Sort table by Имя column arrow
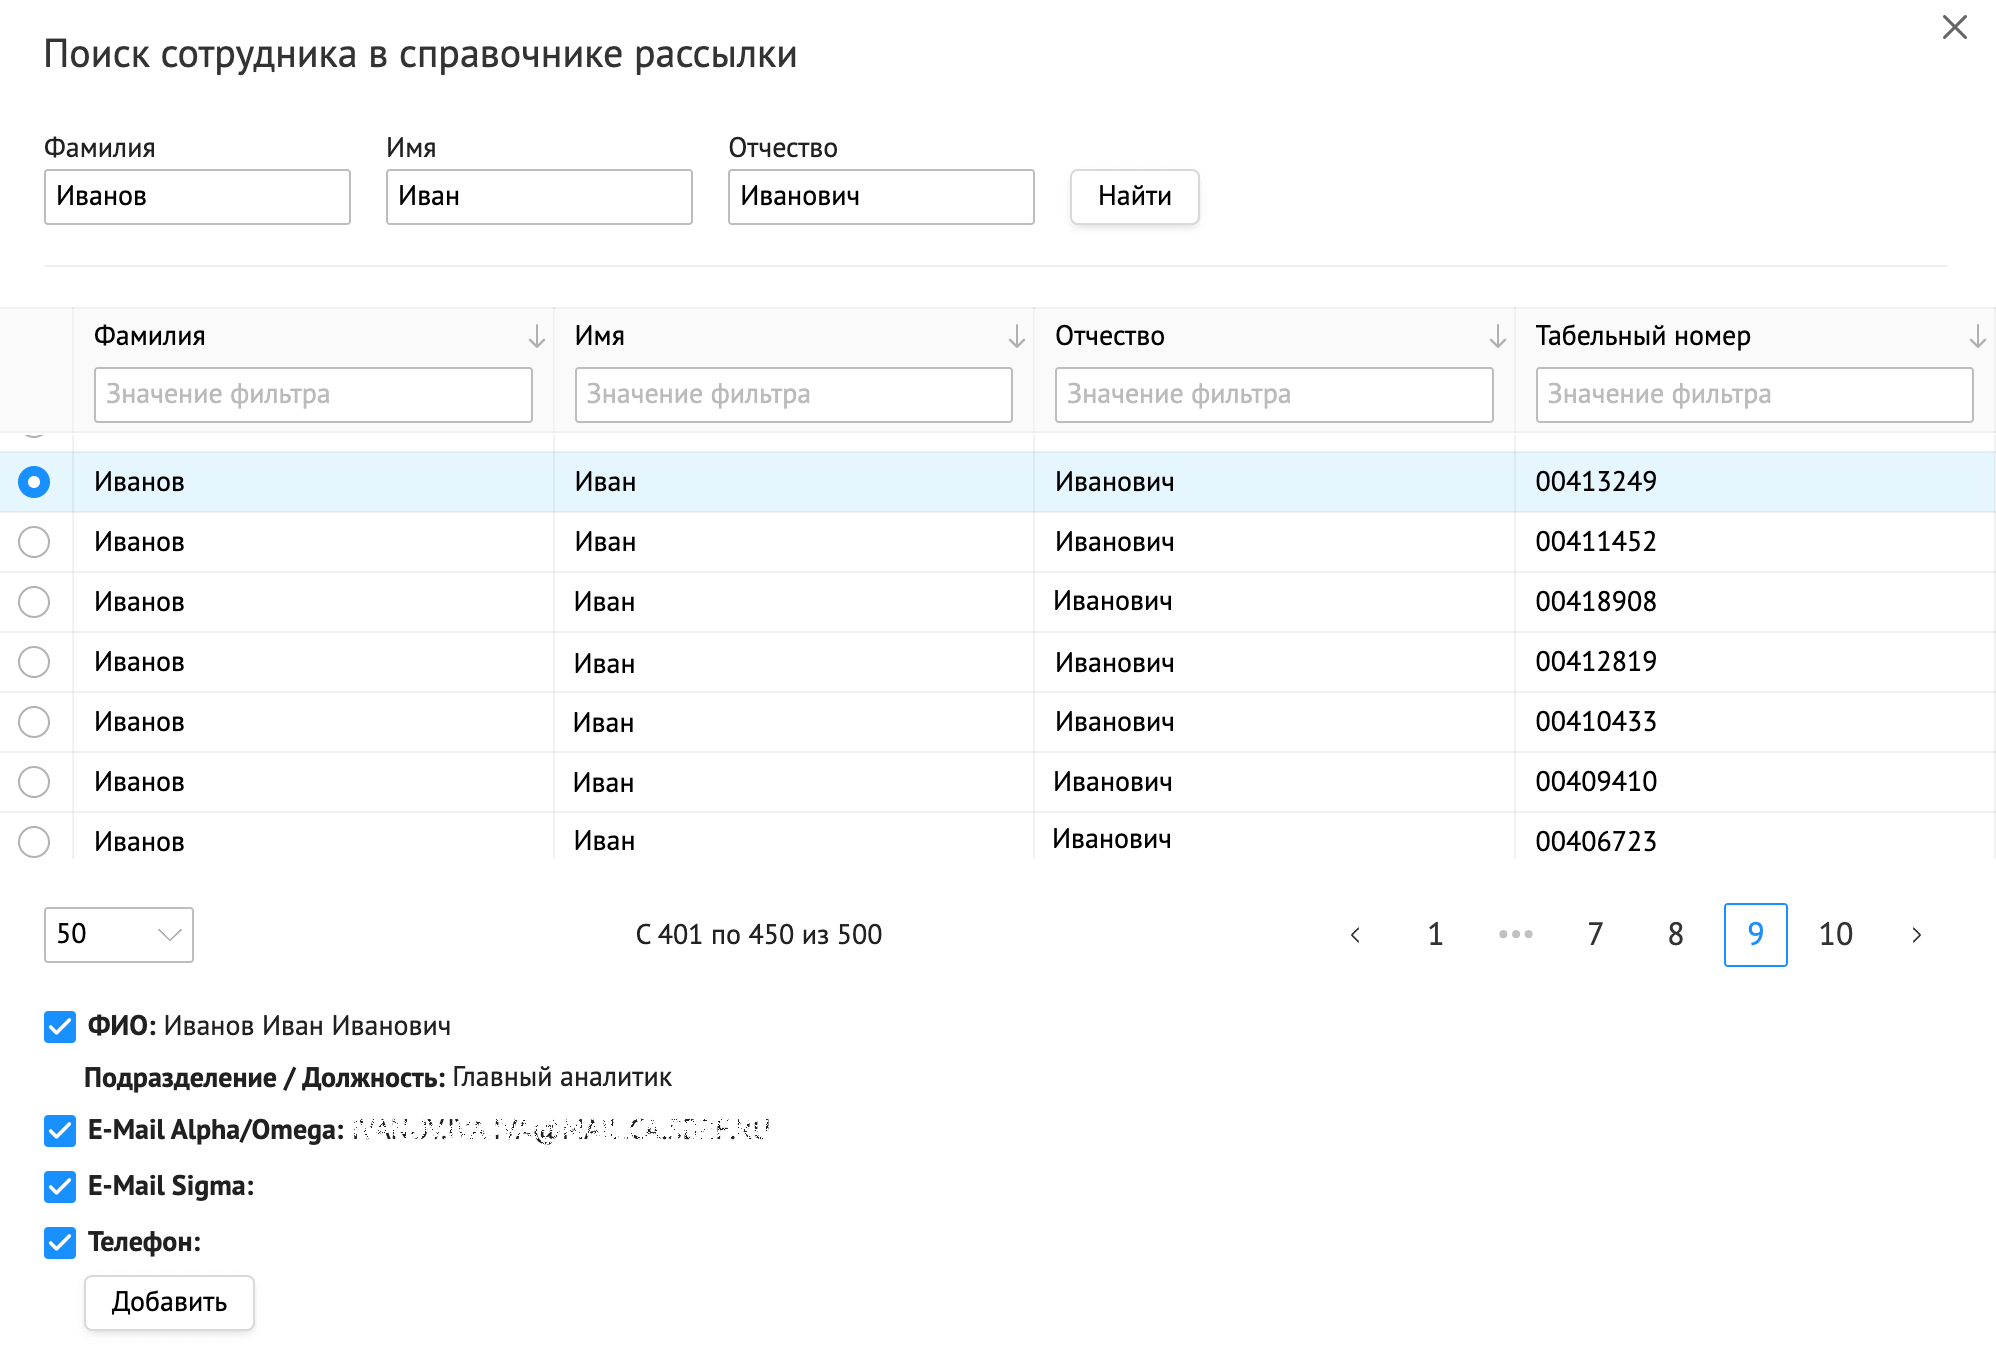The height and width of the screenshot is (1367, 1996). tap(1016, 337)
